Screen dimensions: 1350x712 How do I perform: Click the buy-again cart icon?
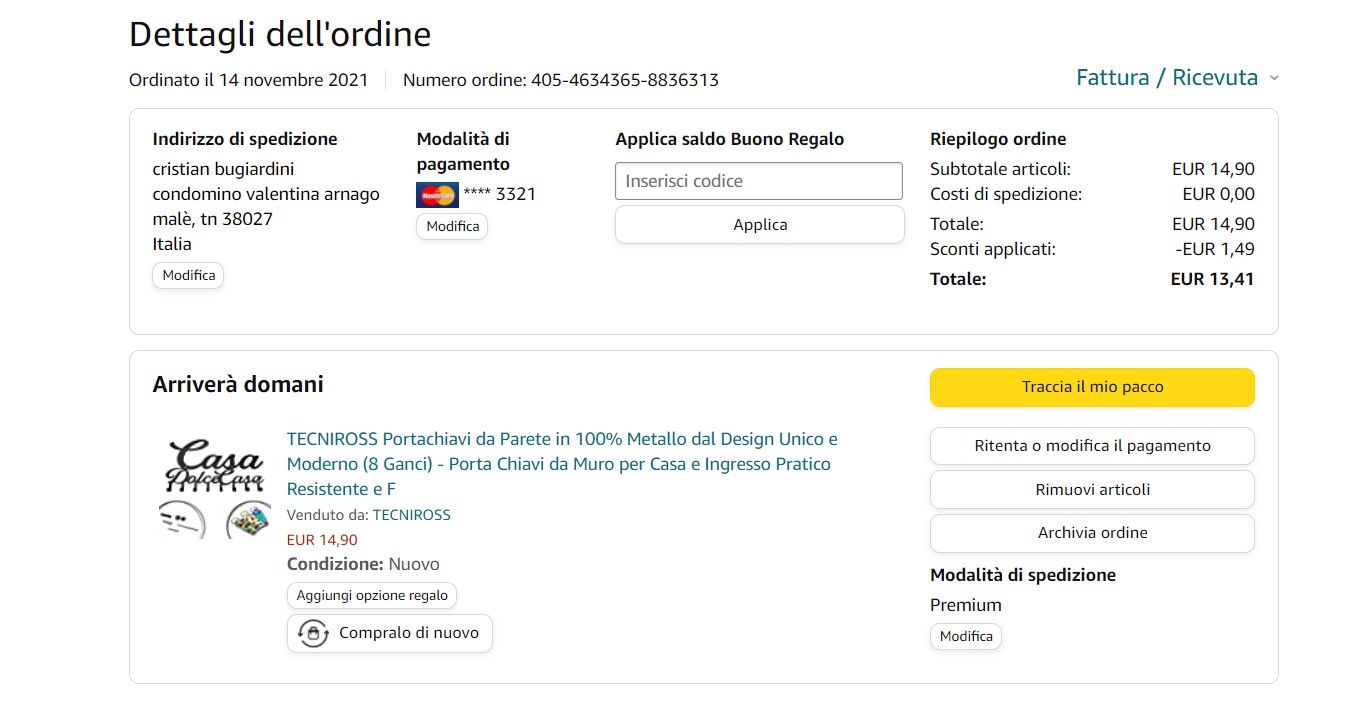tap(314, 633)
